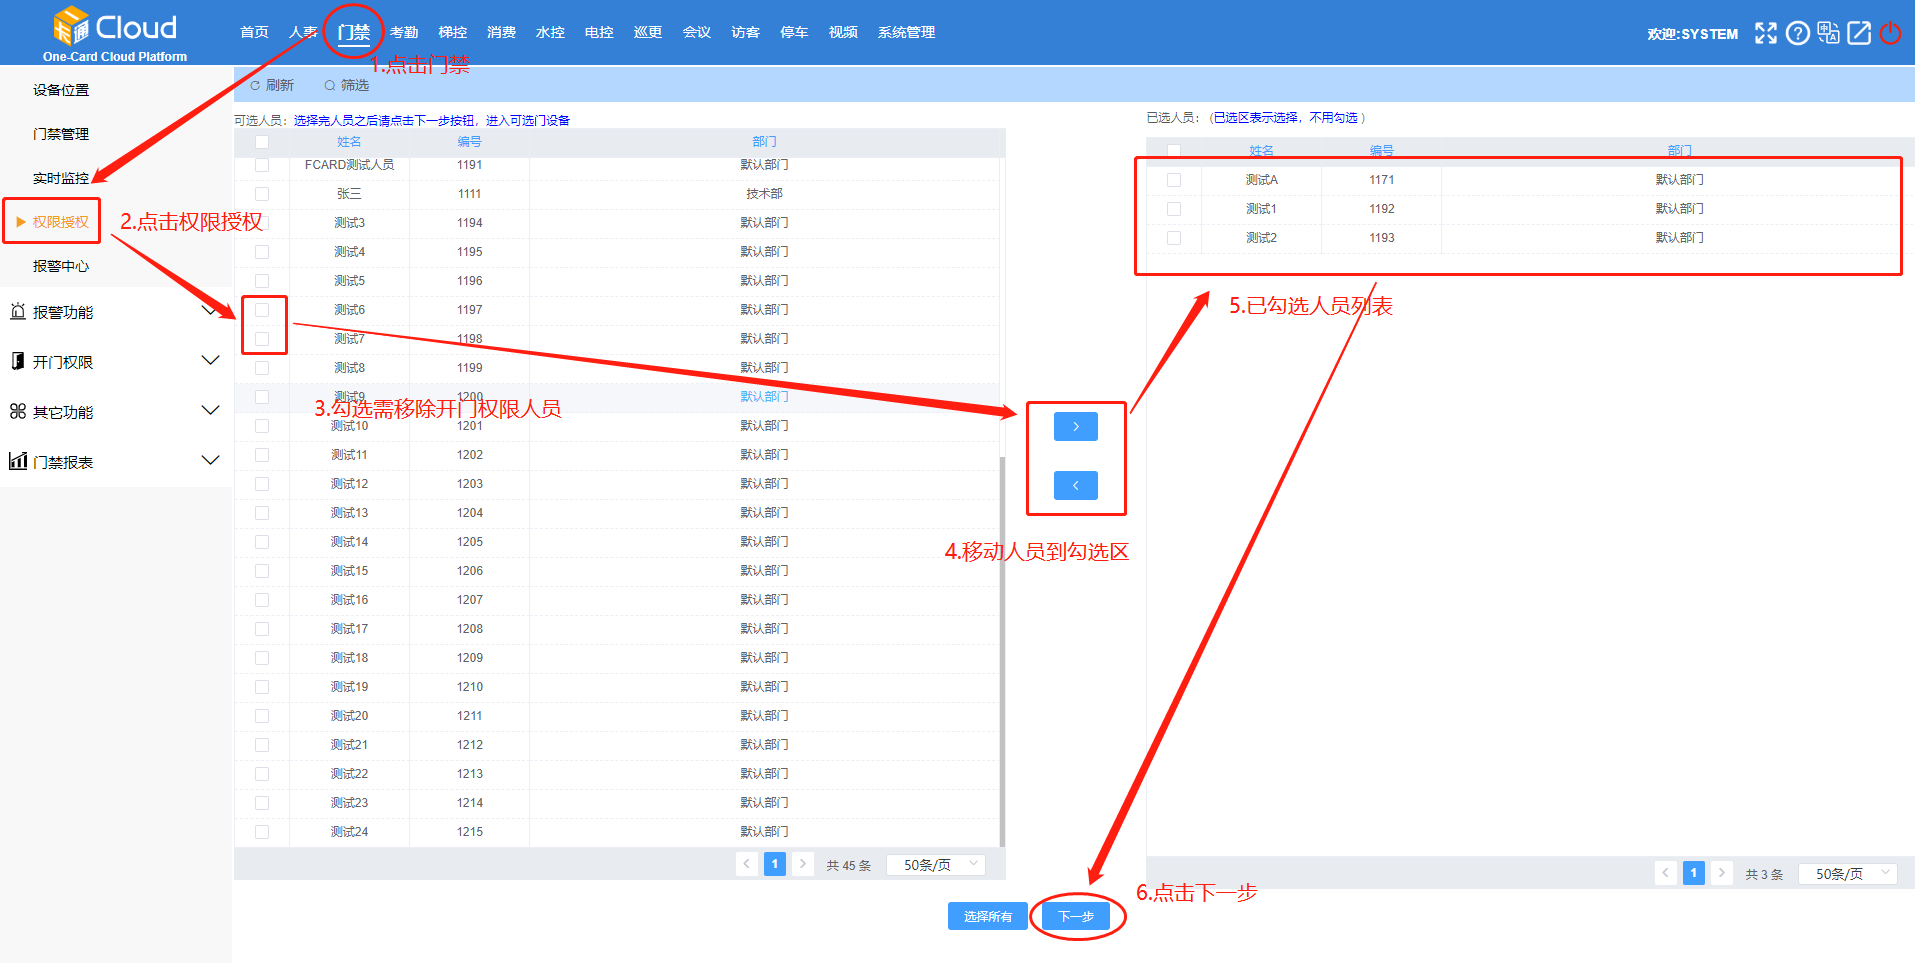
Task: Open the 考勤 top menu
Action: [404, 32]
